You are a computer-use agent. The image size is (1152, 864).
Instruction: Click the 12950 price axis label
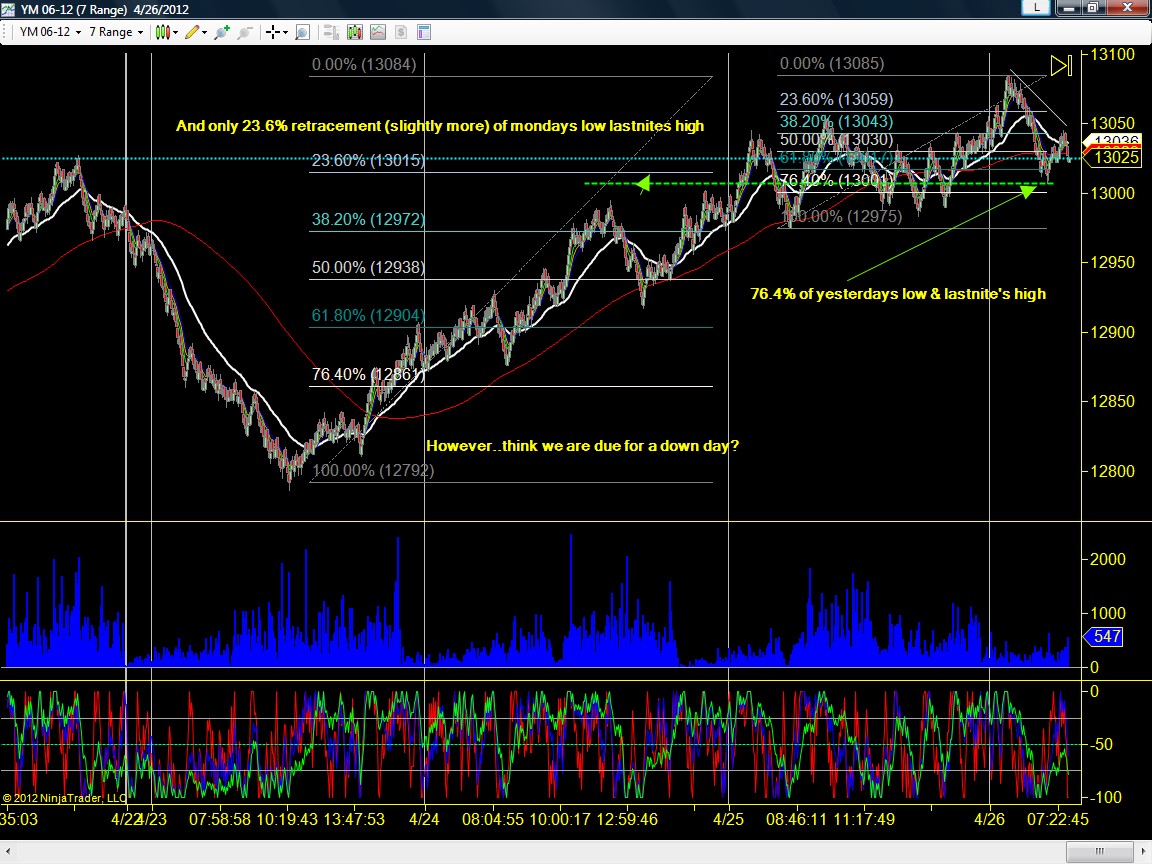pos(1112,262)
